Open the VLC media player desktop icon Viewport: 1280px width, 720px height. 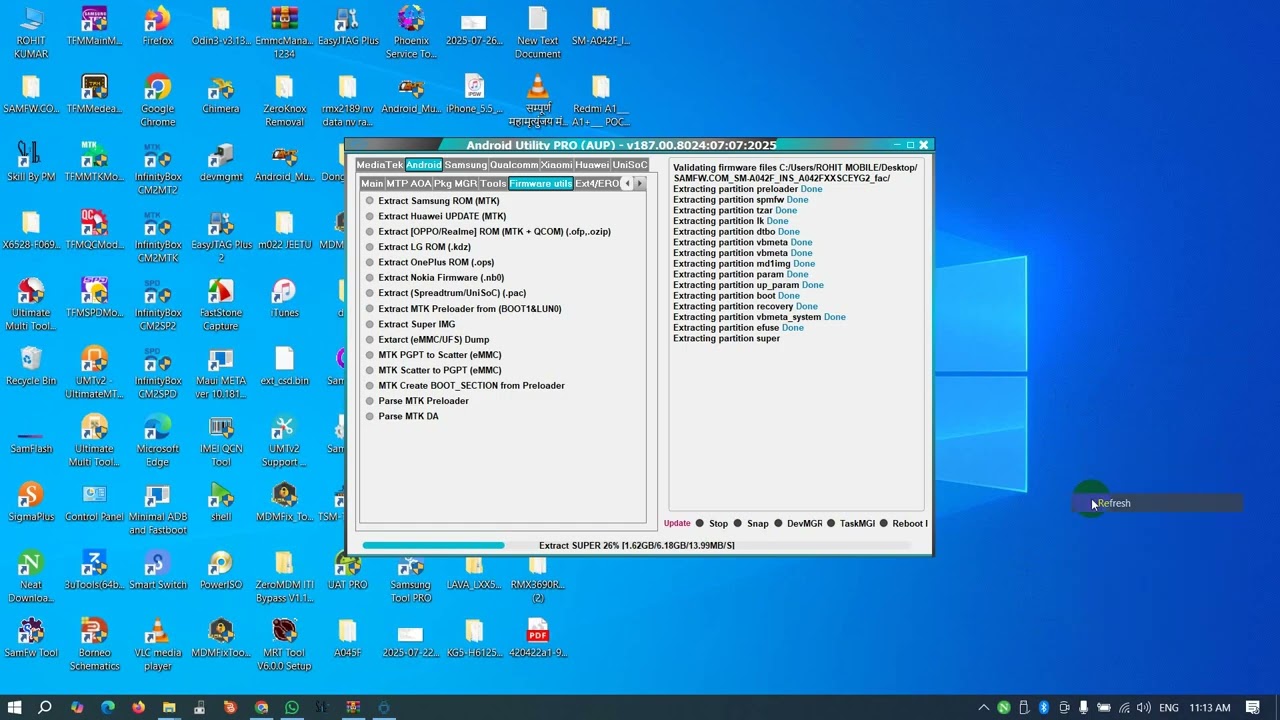click(x=158, y=645)
